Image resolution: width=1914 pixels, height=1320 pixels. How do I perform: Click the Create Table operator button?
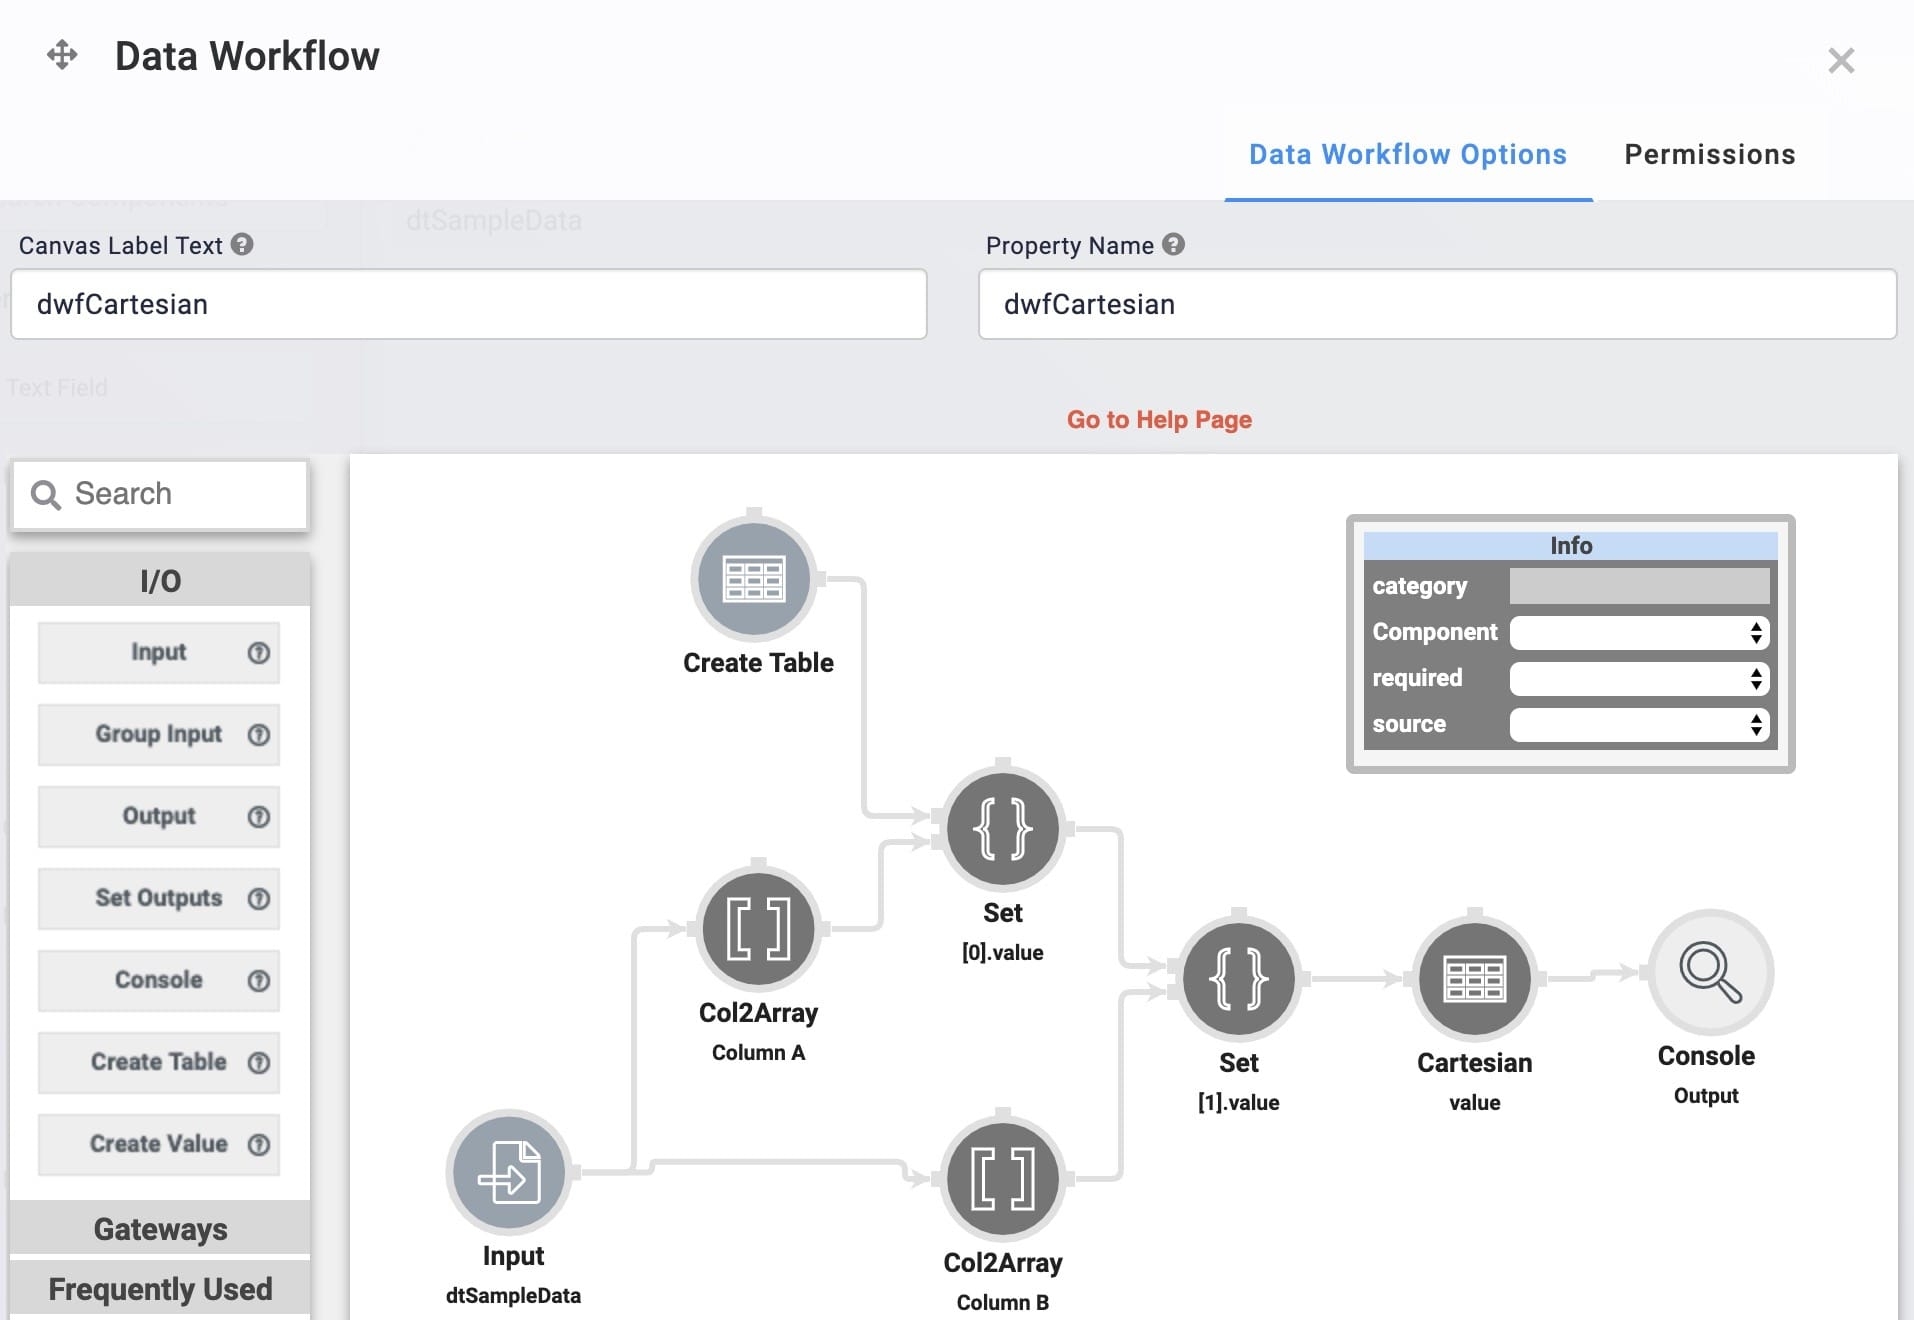159,1063
